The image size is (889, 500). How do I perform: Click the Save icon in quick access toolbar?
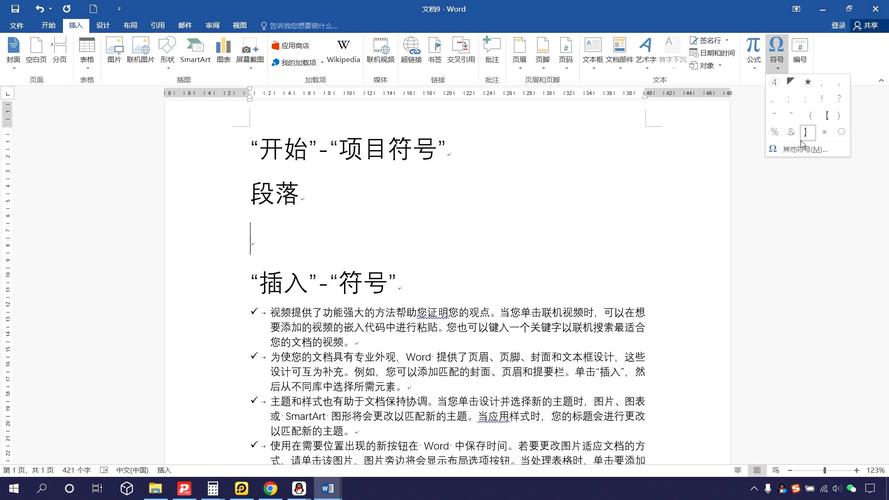(15, 9)
